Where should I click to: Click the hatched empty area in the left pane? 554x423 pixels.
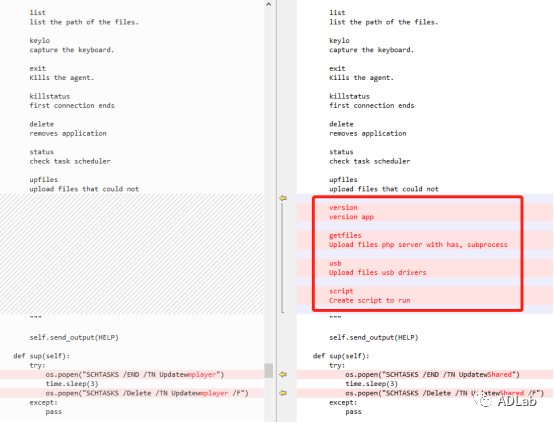[x=132, y=254]
